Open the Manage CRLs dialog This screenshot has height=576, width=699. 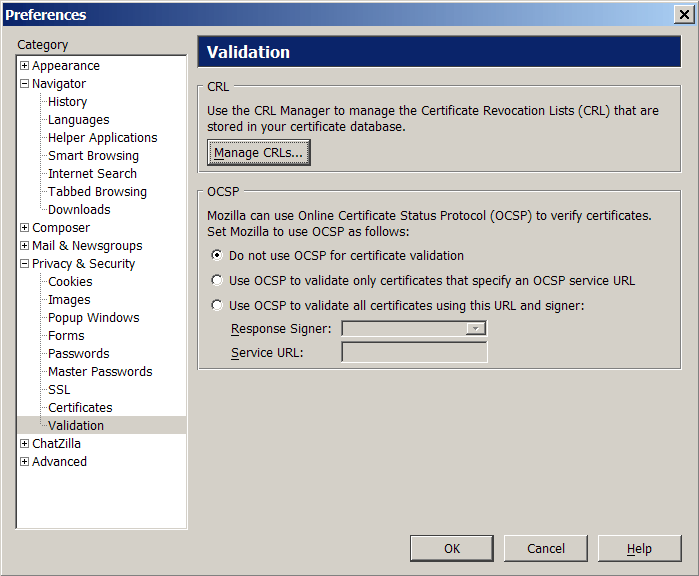pos(259,152)
